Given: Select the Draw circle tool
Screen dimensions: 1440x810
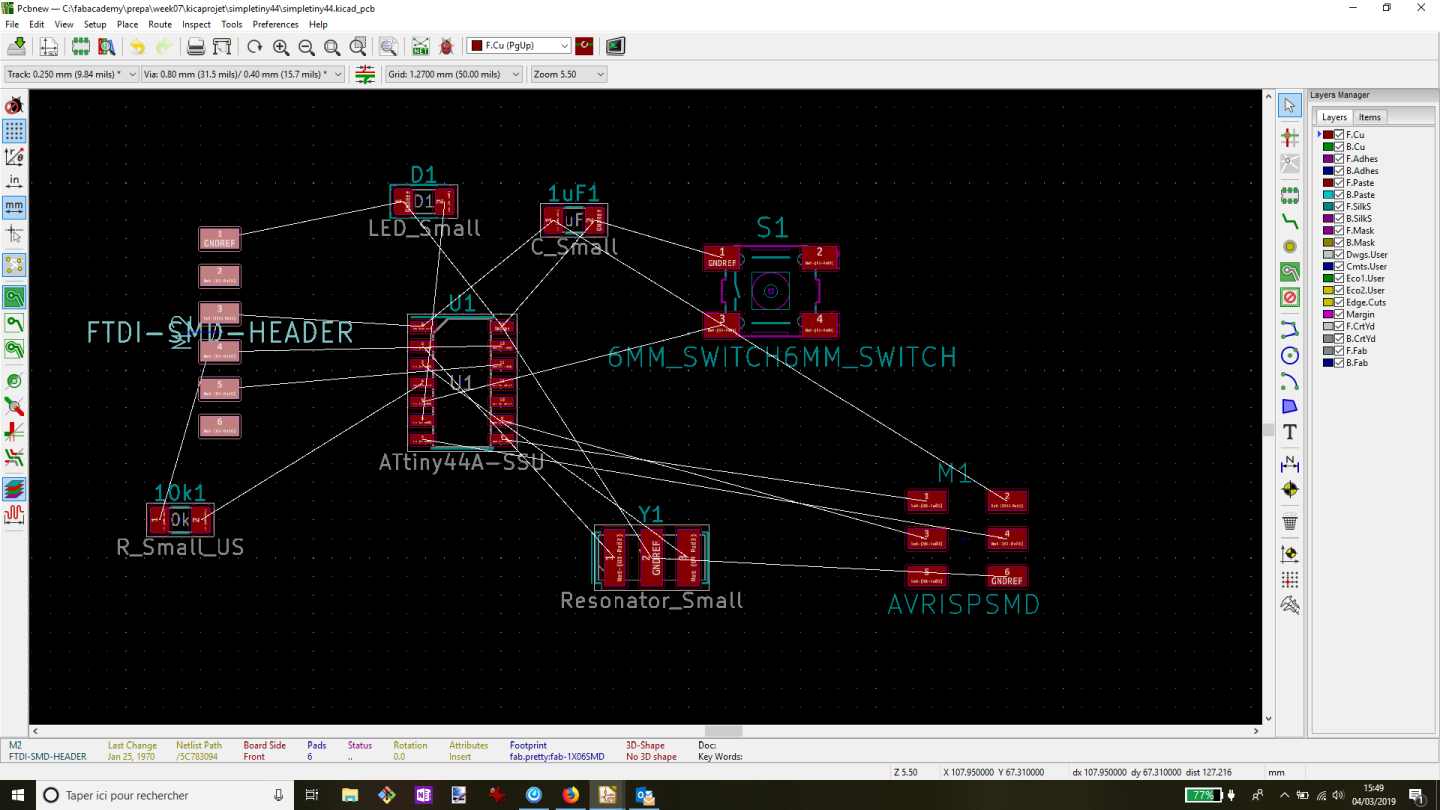Looking at the screenshot, I should (x=1290, y=355).
